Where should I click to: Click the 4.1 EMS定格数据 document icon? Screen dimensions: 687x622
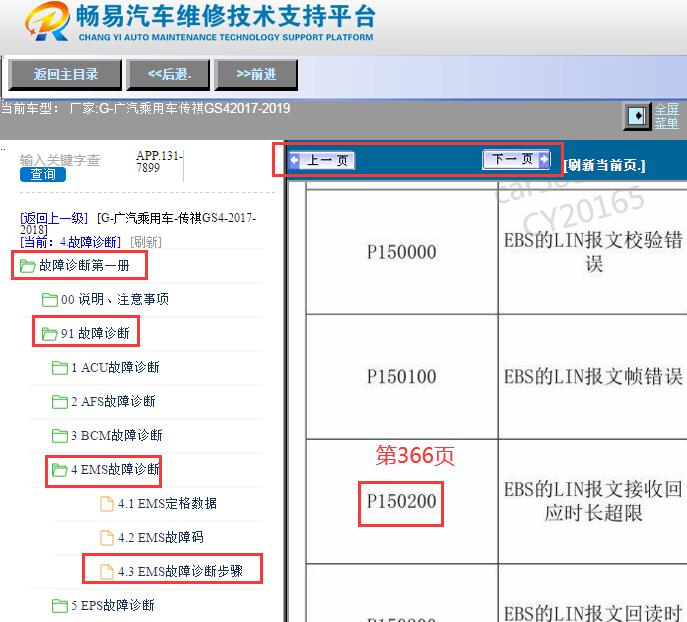click(x=107, y=504)
